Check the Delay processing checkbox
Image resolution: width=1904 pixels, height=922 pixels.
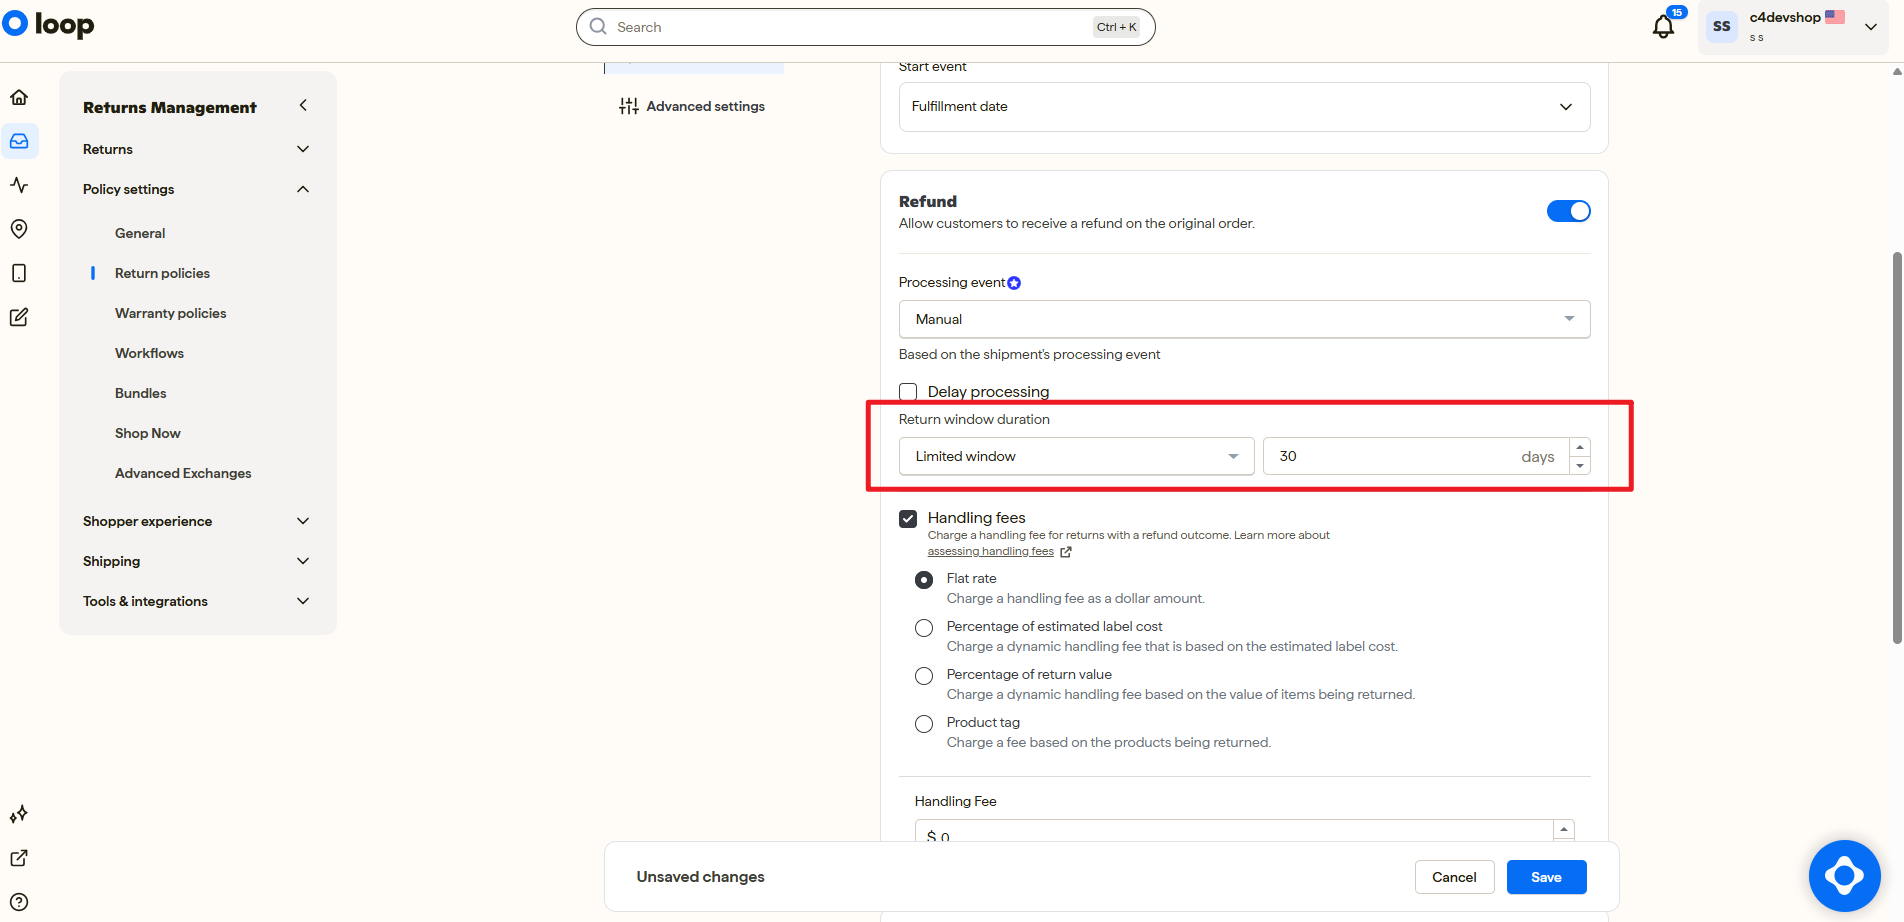(908, 392)
